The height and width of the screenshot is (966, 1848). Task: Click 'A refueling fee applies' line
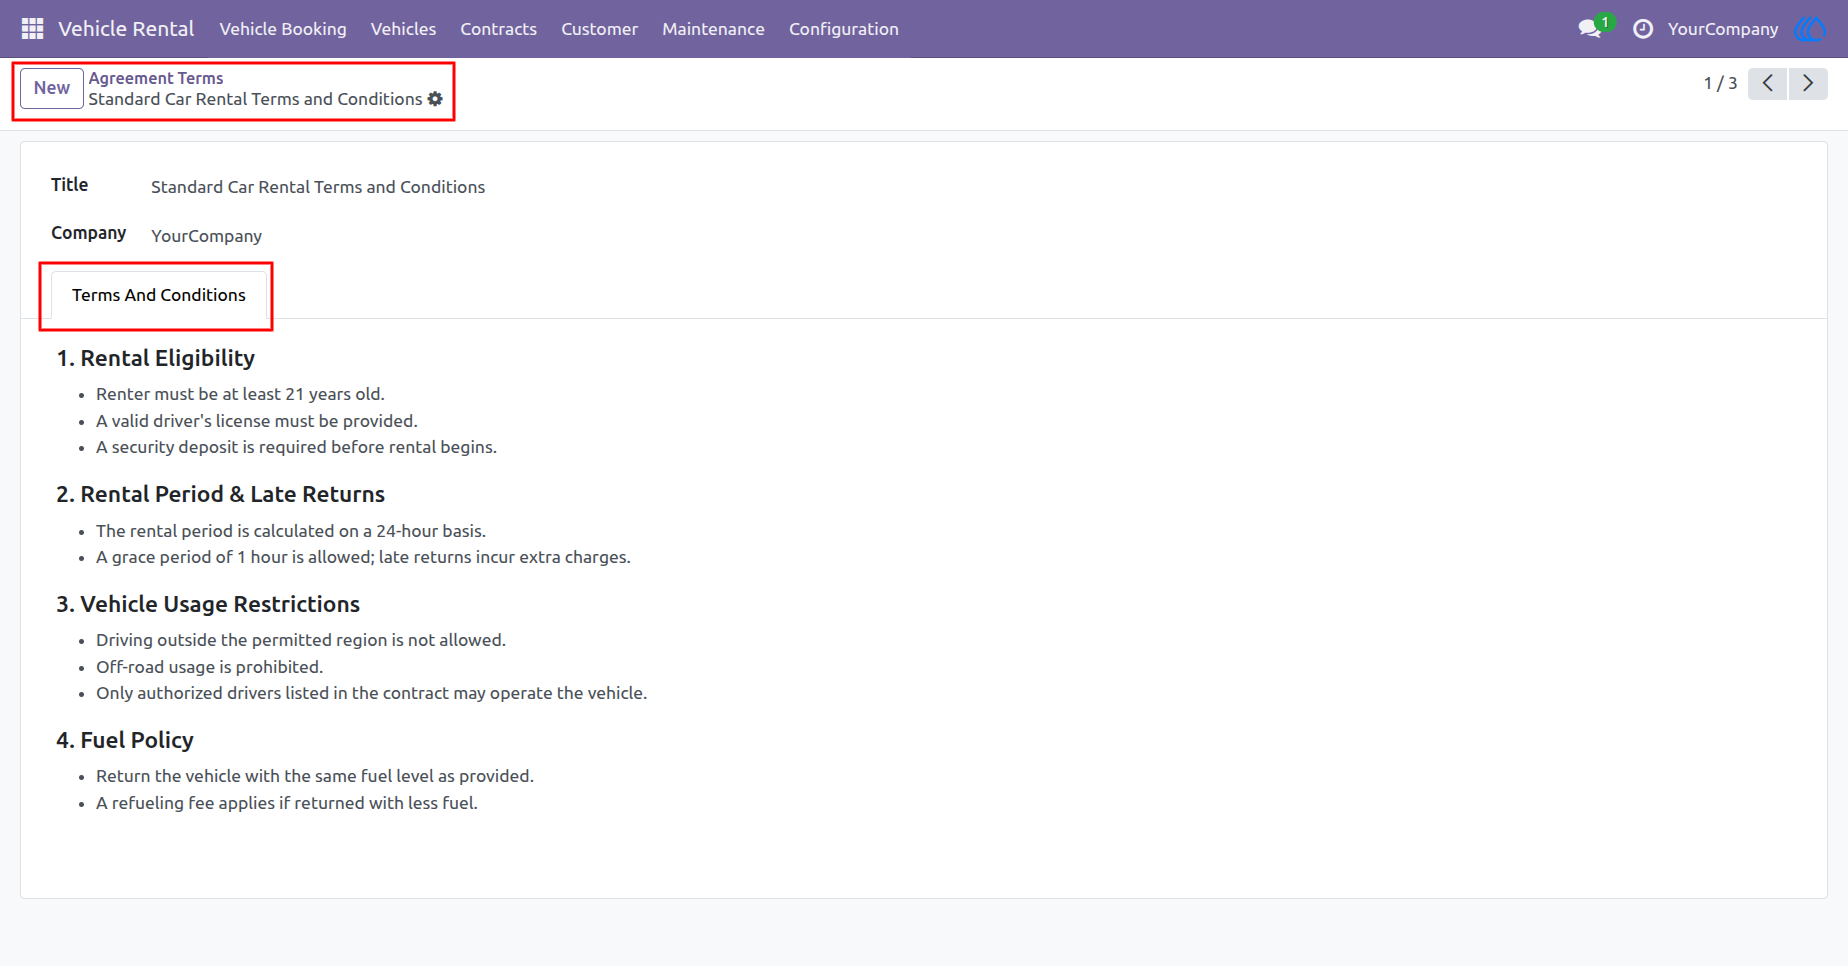(287, 803)
